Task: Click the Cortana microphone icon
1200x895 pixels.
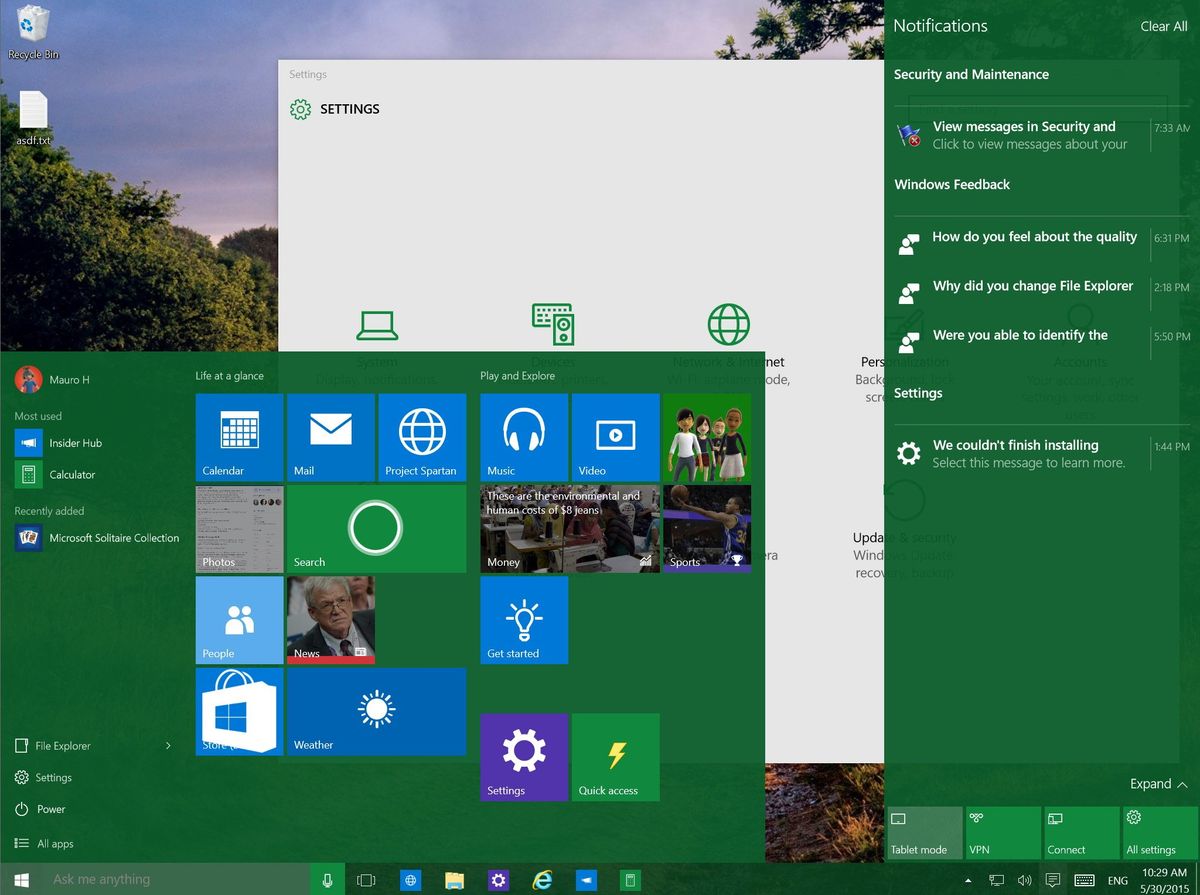Action: tap(328, 879)
